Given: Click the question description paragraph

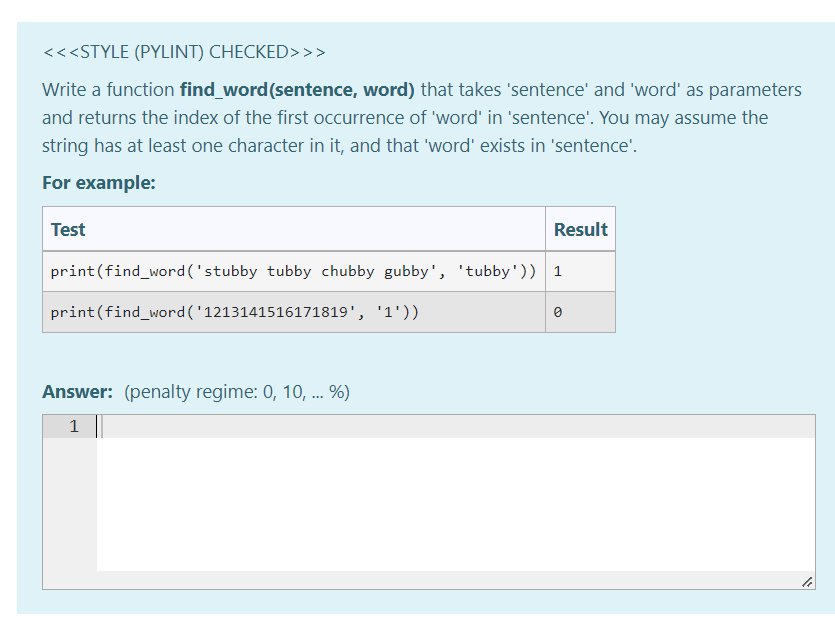Looking at the screenshot, I should point(400,117).
